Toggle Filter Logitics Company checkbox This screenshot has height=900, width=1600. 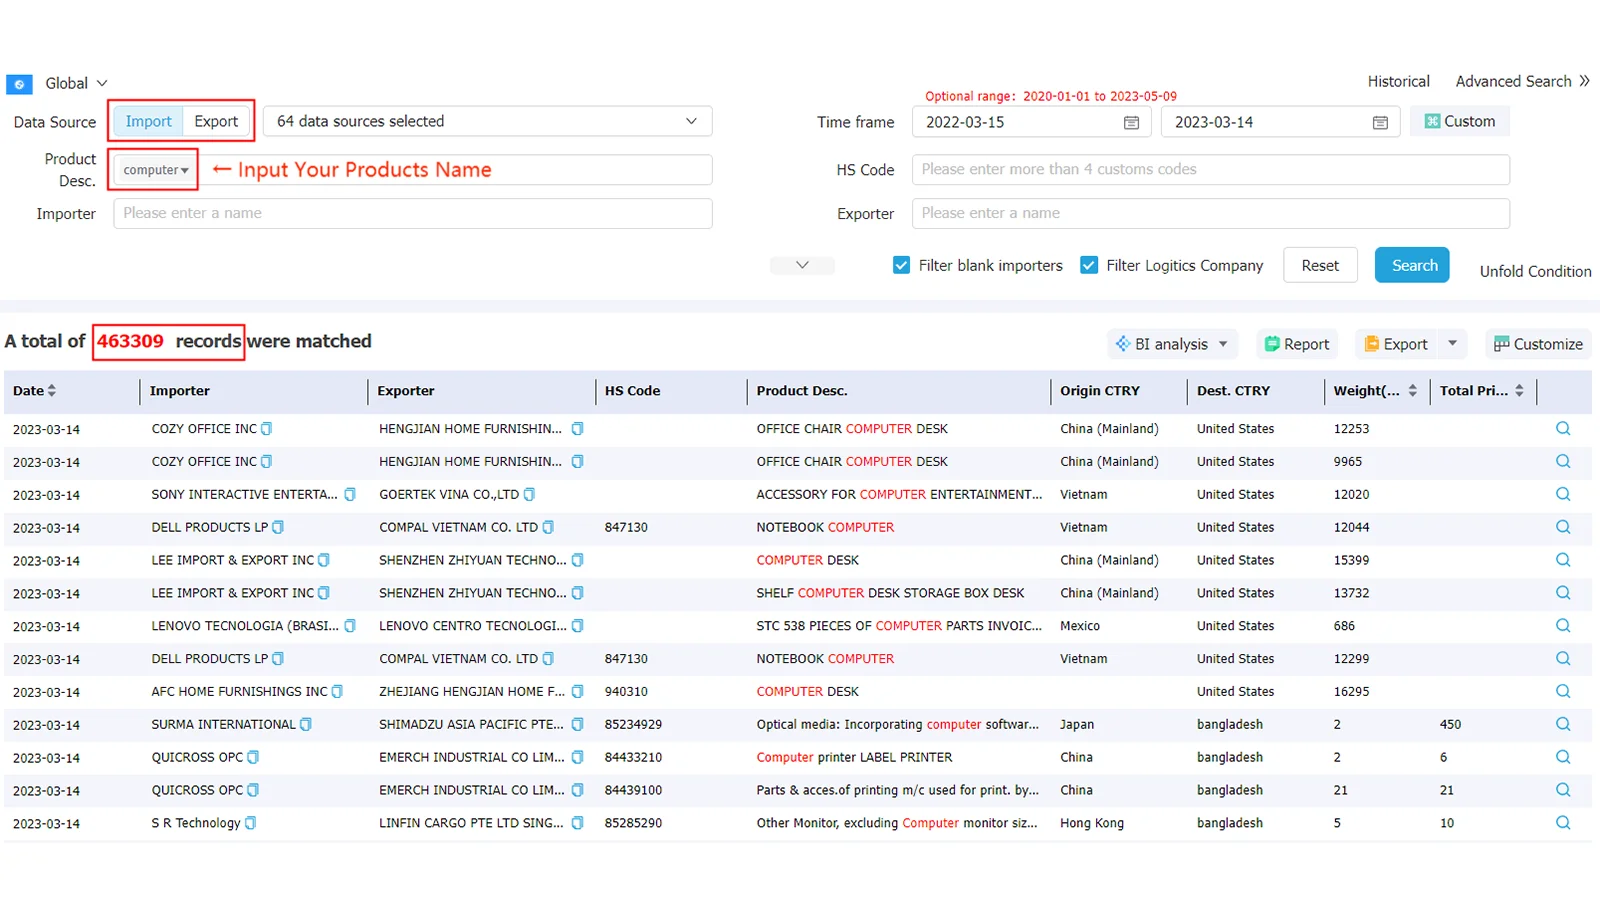(x=1089, y=265)
